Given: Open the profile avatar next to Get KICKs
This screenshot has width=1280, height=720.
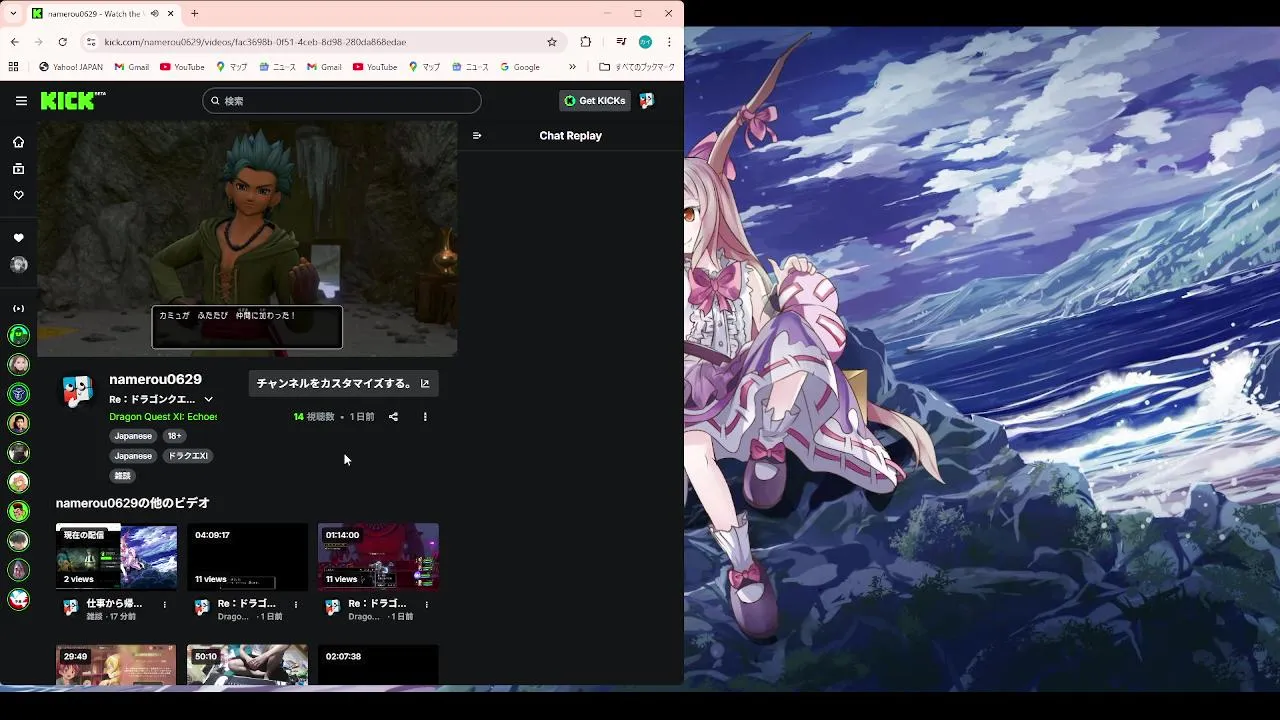Looking at the screenshot, I should (647, 101).
